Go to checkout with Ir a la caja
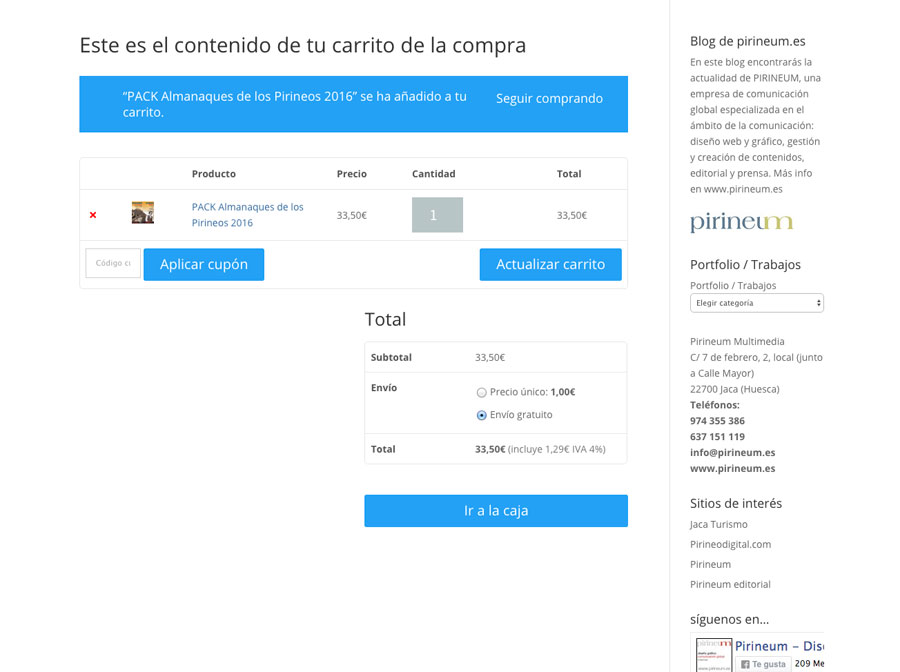Image resolution: width=900 pixels, height=672 pixels. click(x=496, y=511)
